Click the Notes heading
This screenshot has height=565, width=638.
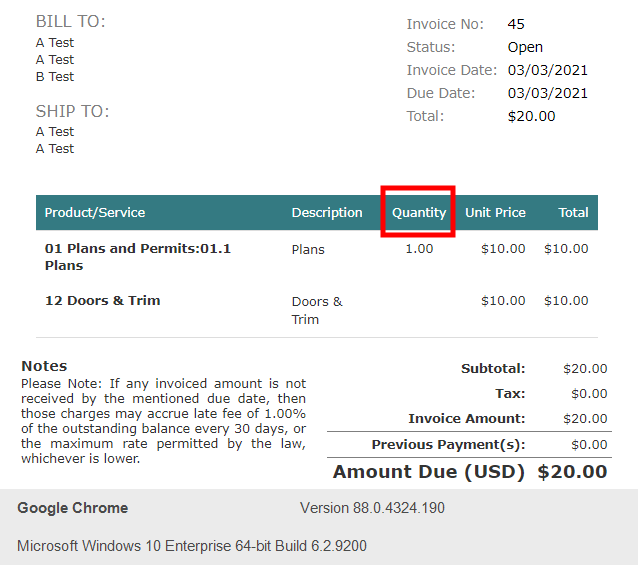[x=44, y=366]
